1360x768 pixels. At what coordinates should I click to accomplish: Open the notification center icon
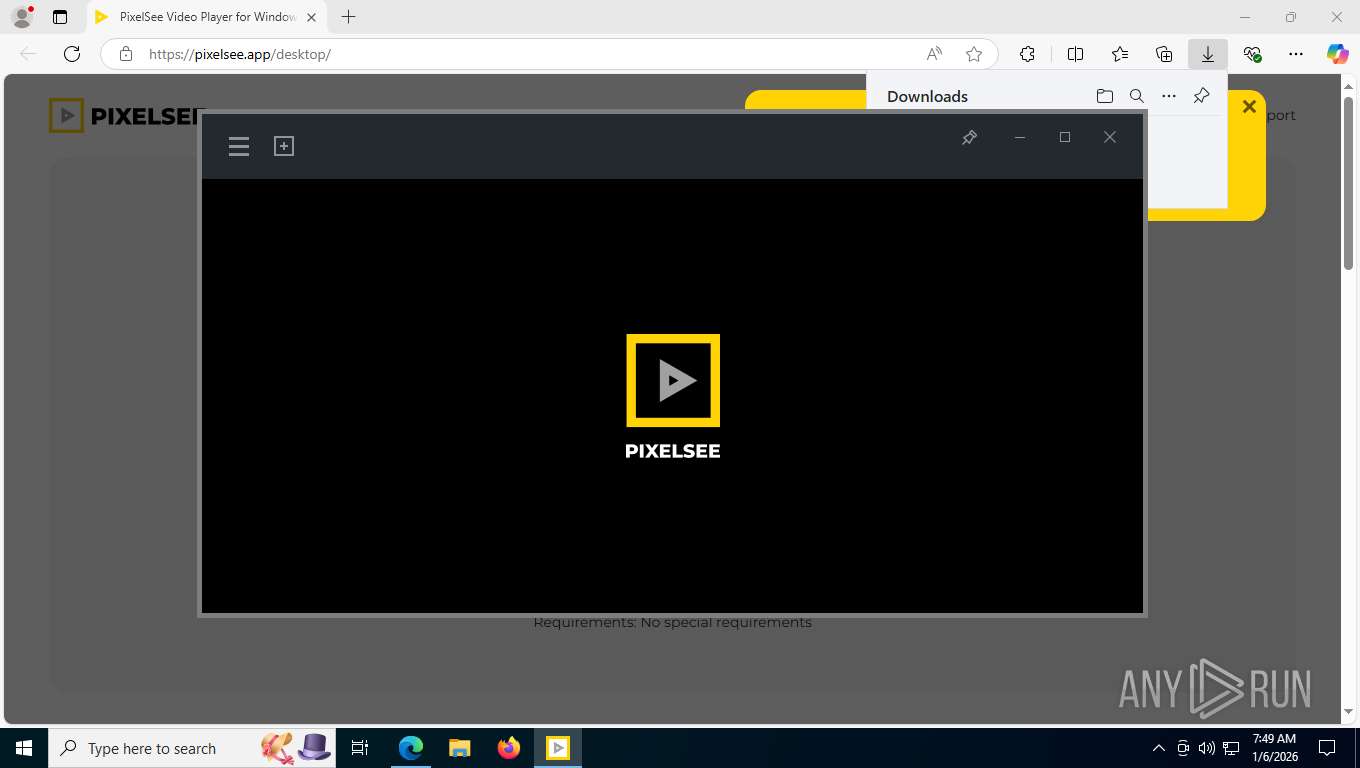[1327, 748]
